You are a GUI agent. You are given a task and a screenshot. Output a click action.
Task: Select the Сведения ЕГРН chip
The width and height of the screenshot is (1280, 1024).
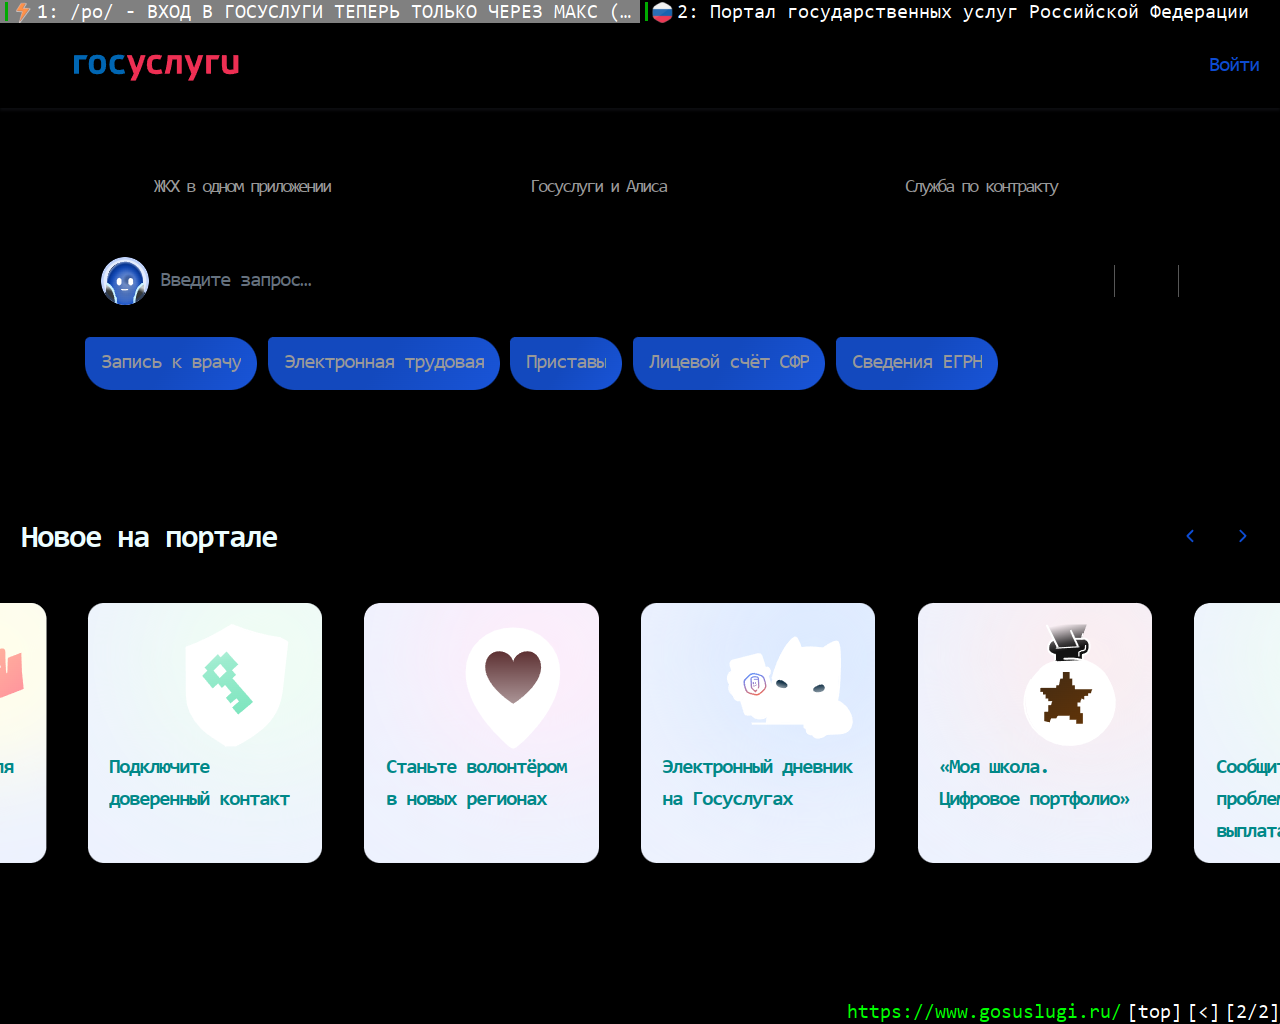click(x=917, y=363)
